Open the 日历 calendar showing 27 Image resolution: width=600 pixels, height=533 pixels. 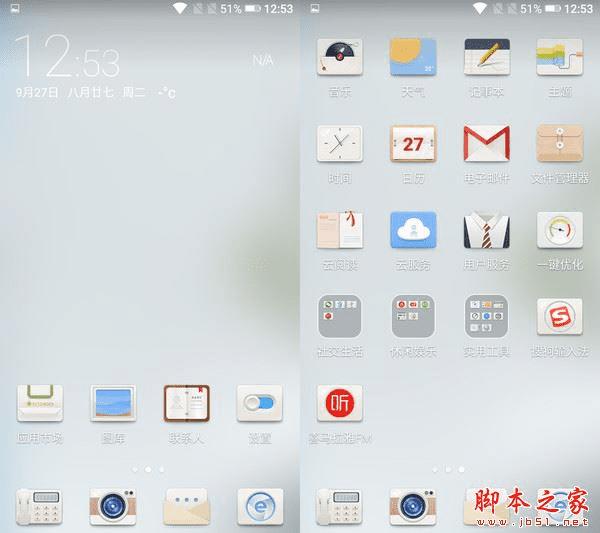coord(413,143)
